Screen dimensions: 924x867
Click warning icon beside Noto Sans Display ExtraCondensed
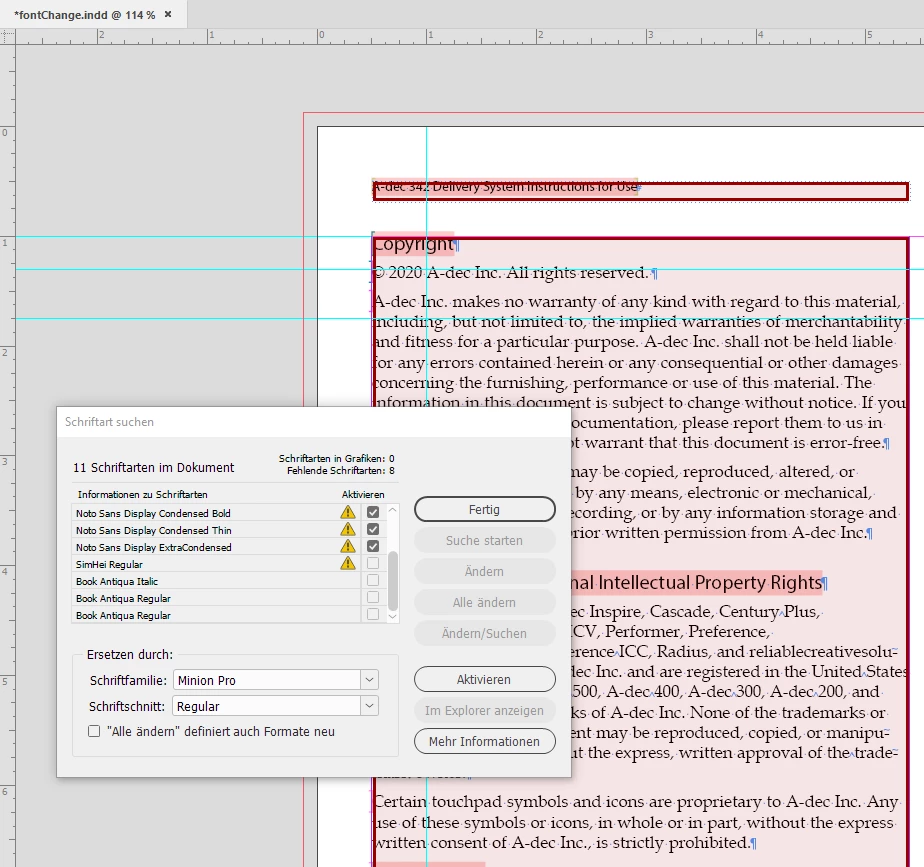(348, 546)
